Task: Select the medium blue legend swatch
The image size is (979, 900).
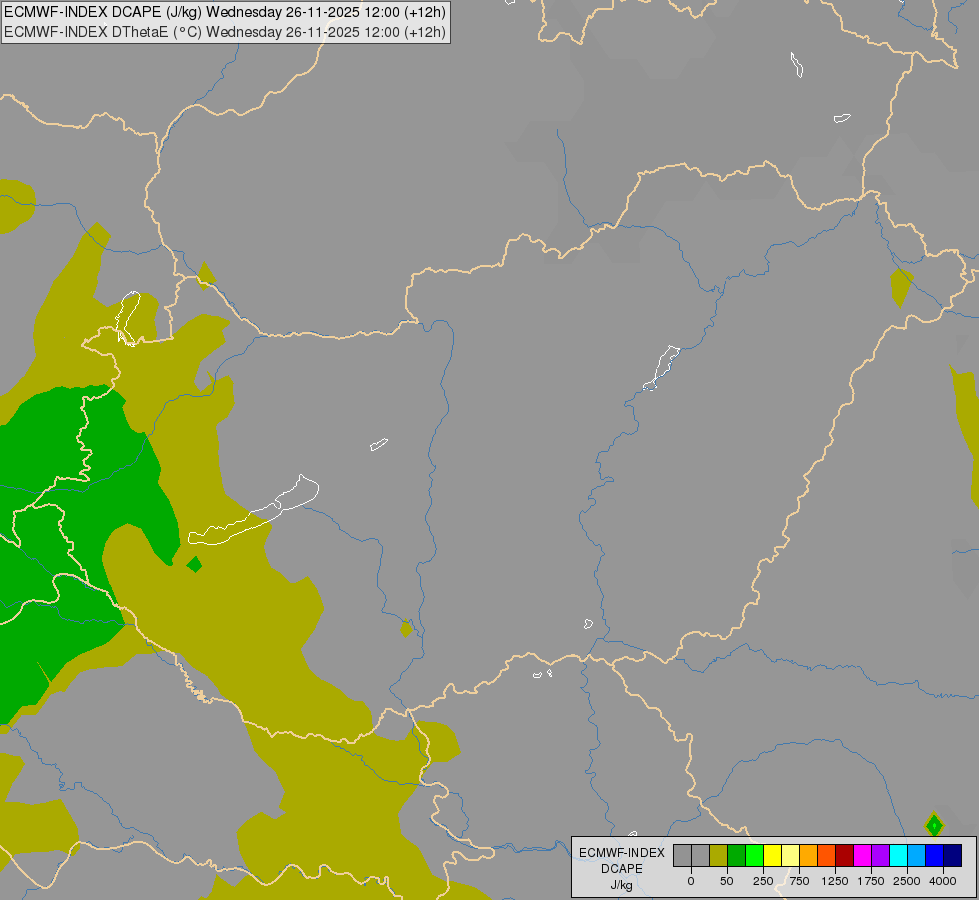Action: tap(935, 855)
